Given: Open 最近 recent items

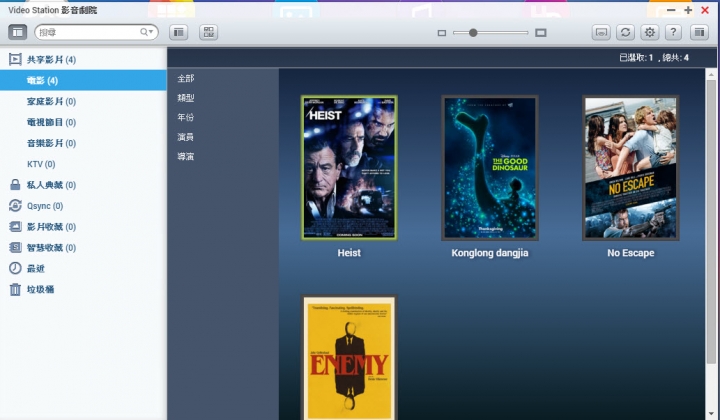Looking at the screenshot, I should point(83,269).
